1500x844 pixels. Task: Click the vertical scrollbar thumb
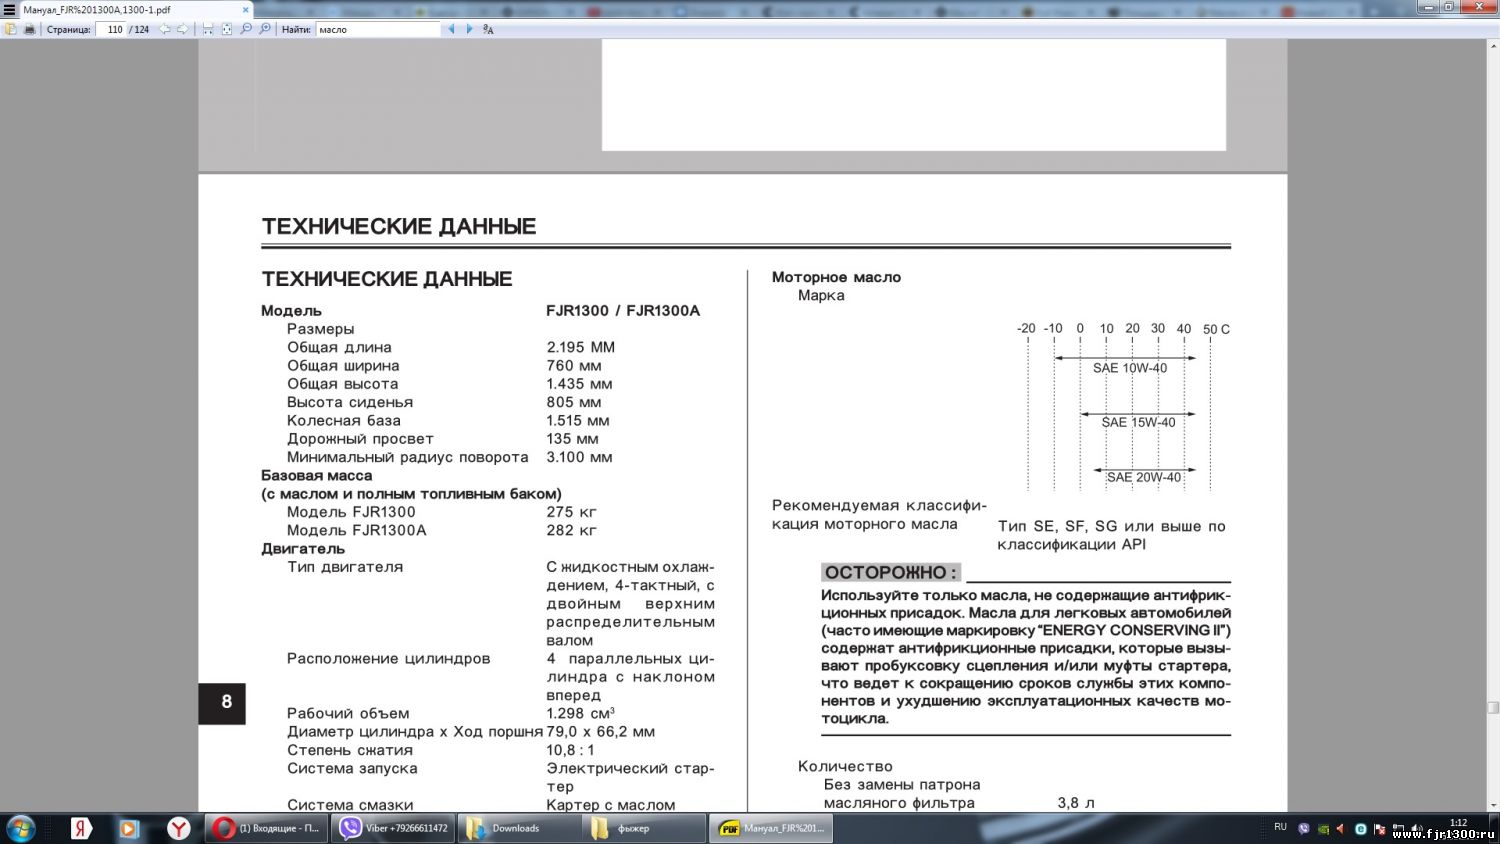(x=1493, y=707)
